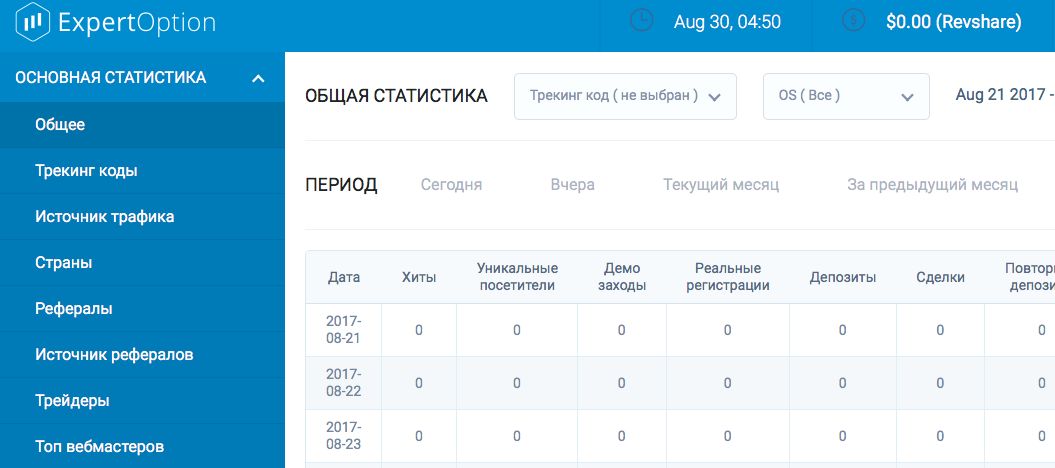Click the Дата column header
The image size is (1055, 468).
pyautogui.click(x=344, y=277)
